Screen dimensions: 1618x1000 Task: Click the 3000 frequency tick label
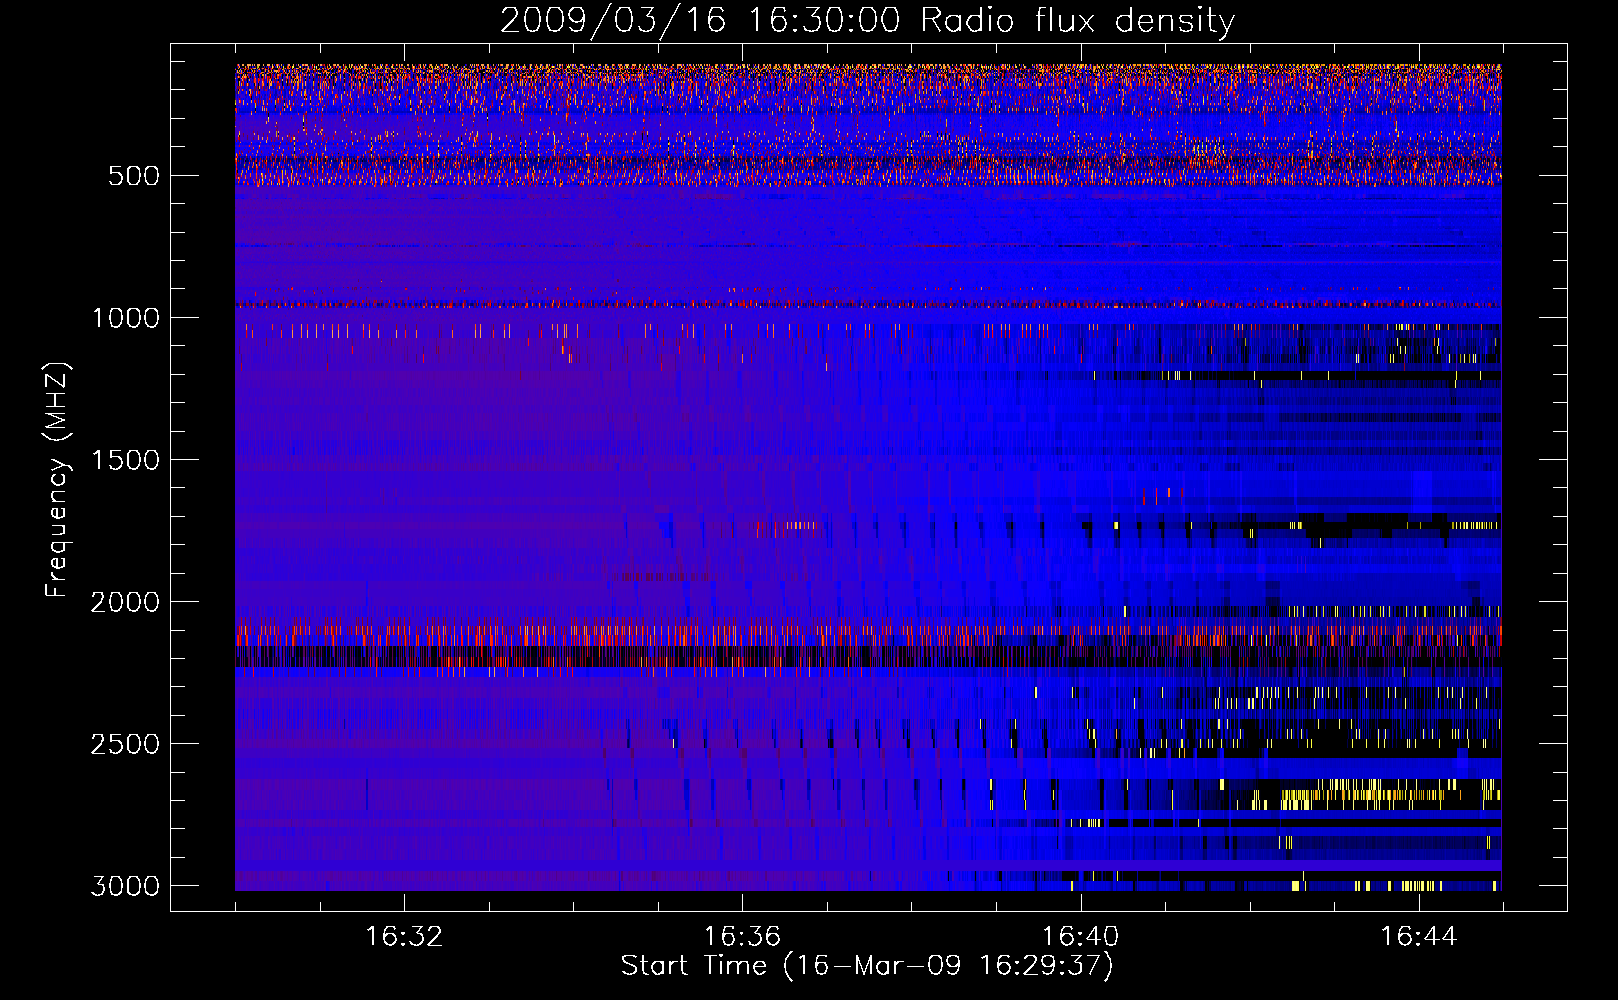[x=125, y=886]
